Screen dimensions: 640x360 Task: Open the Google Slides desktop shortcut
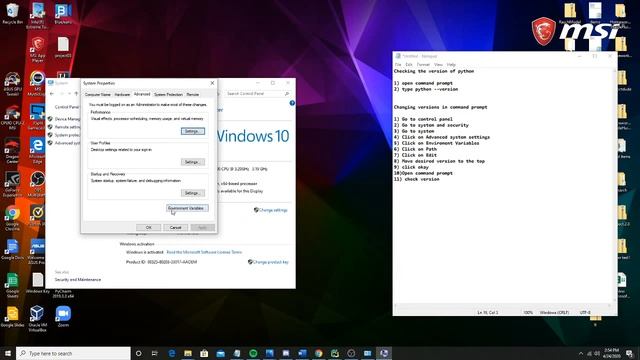(12, 317)
